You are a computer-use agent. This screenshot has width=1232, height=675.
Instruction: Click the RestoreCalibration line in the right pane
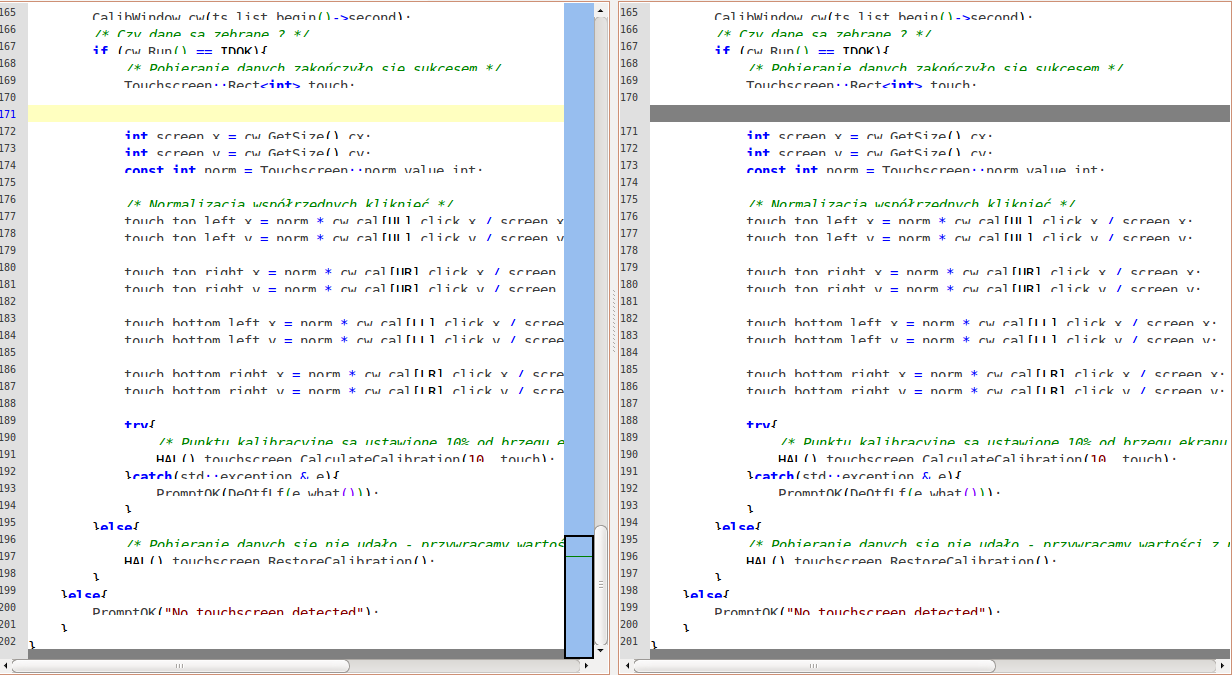tap(900, 560)
